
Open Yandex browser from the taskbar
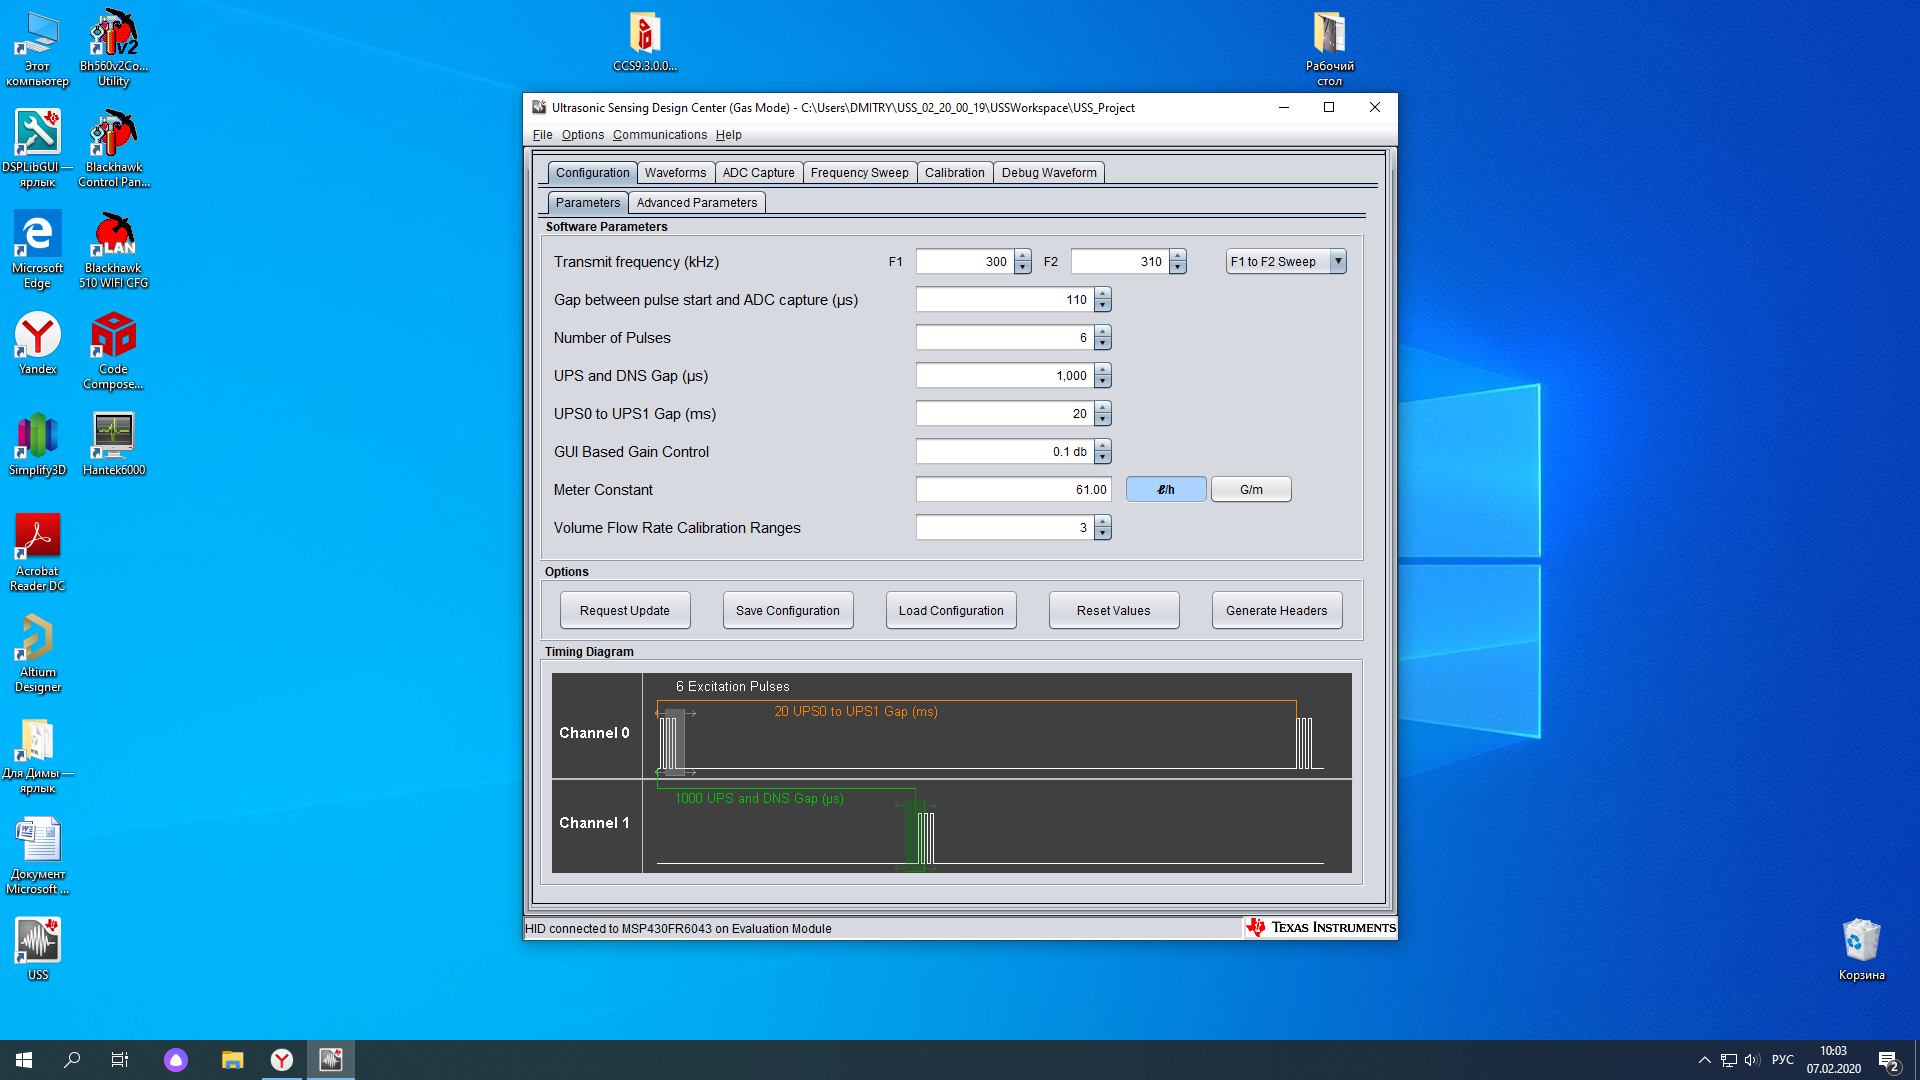coord(282,1059)
